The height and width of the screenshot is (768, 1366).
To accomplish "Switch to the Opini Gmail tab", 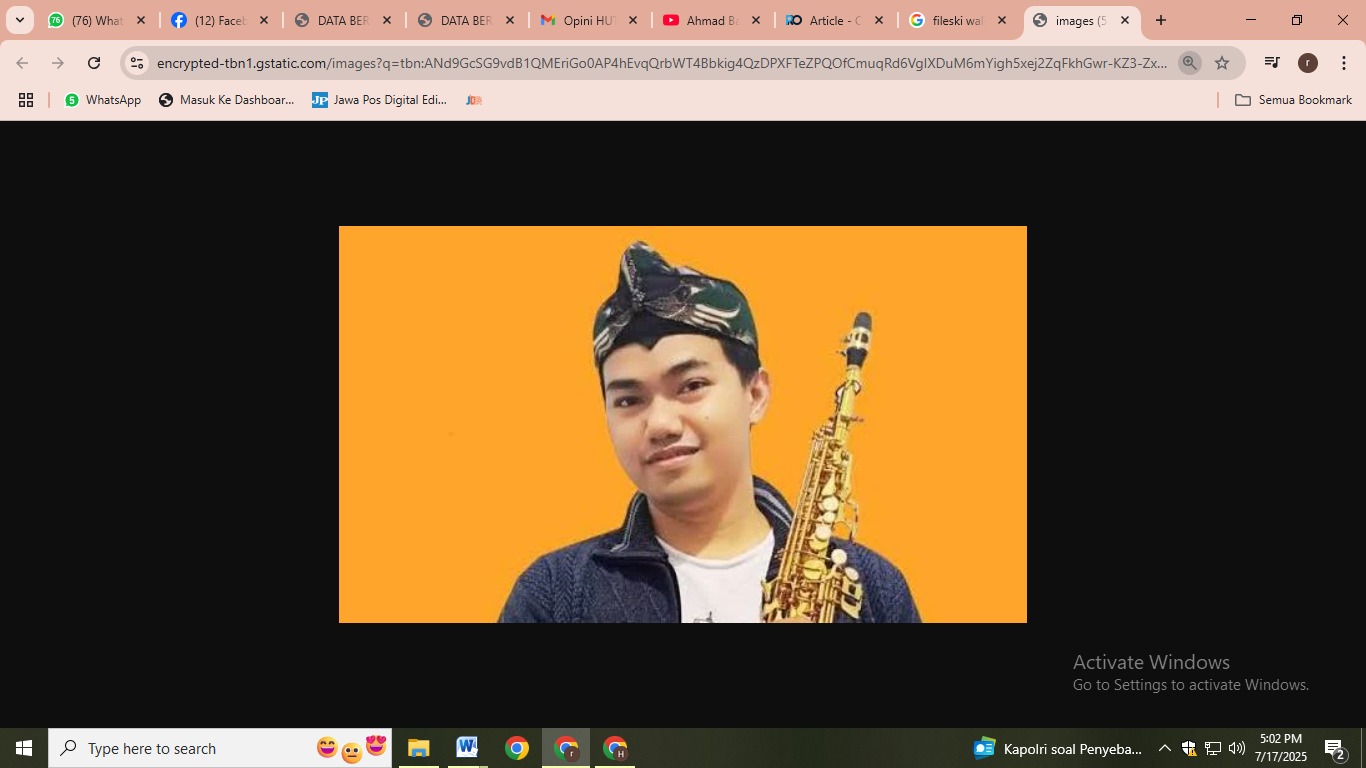I will [587, 20].
